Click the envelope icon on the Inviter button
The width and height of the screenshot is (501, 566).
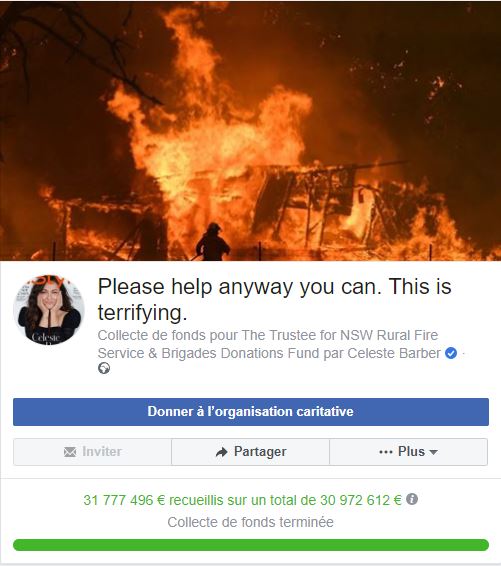pyautogui.click(x=70, y=452)
